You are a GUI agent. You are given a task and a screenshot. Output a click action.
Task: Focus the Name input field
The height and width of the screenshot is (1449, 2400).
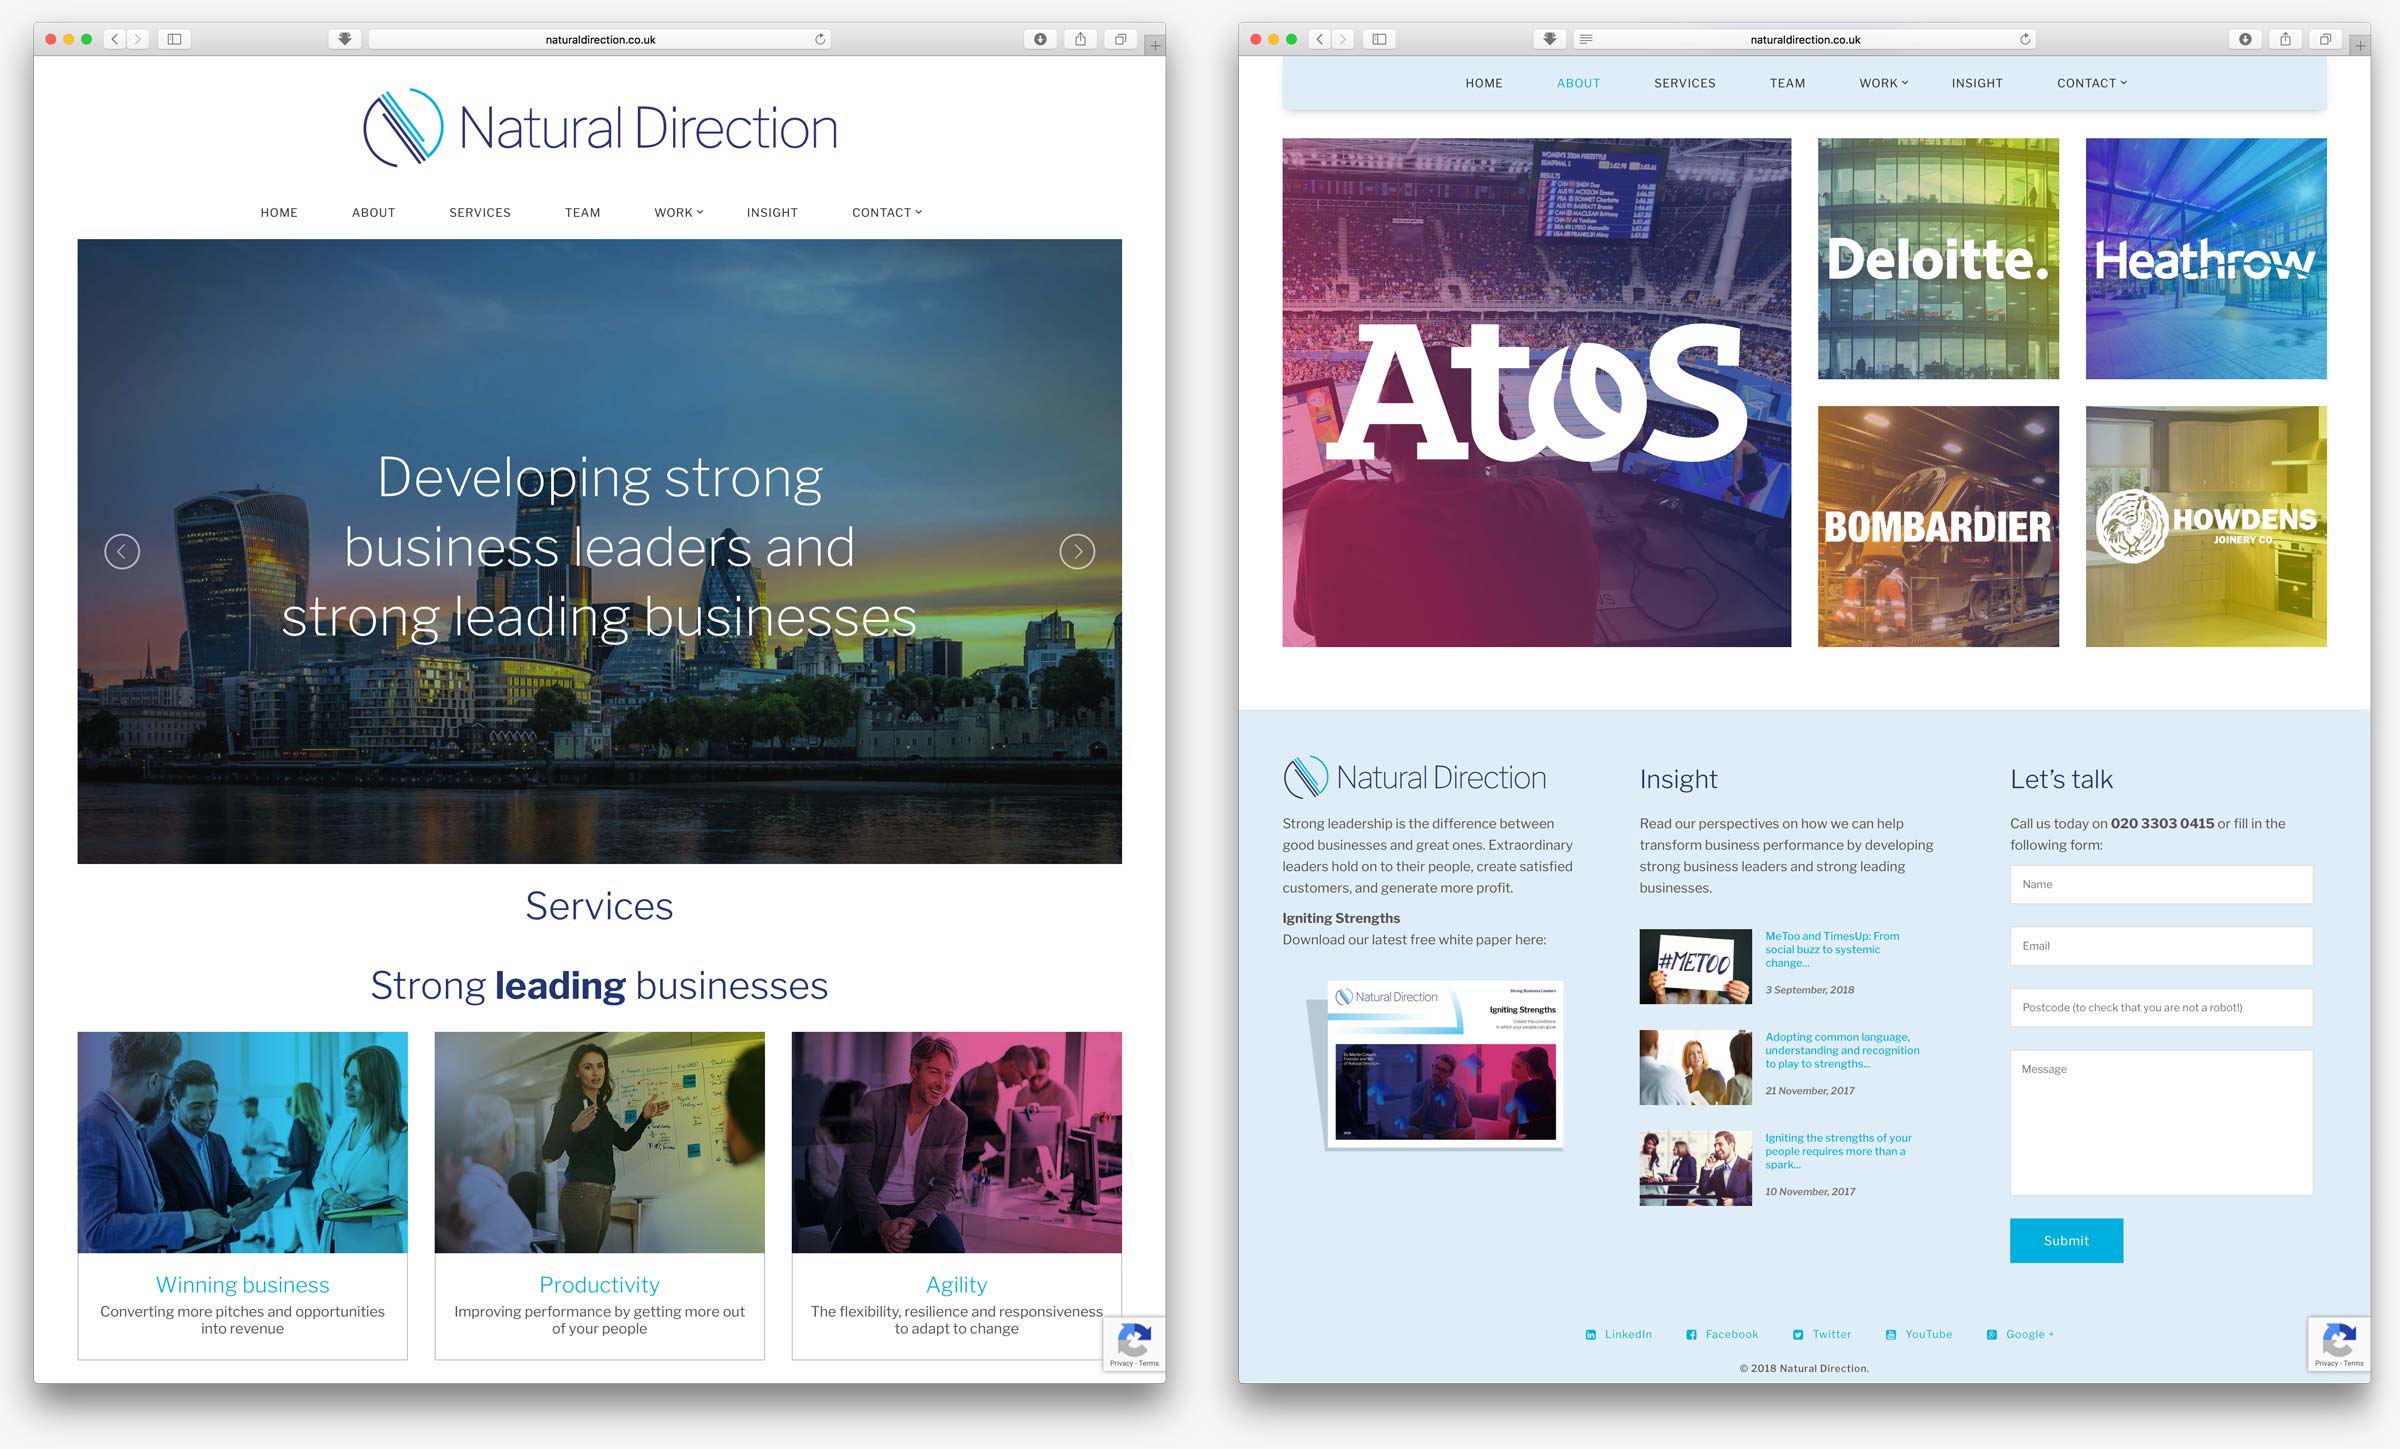pos(2161,884)
